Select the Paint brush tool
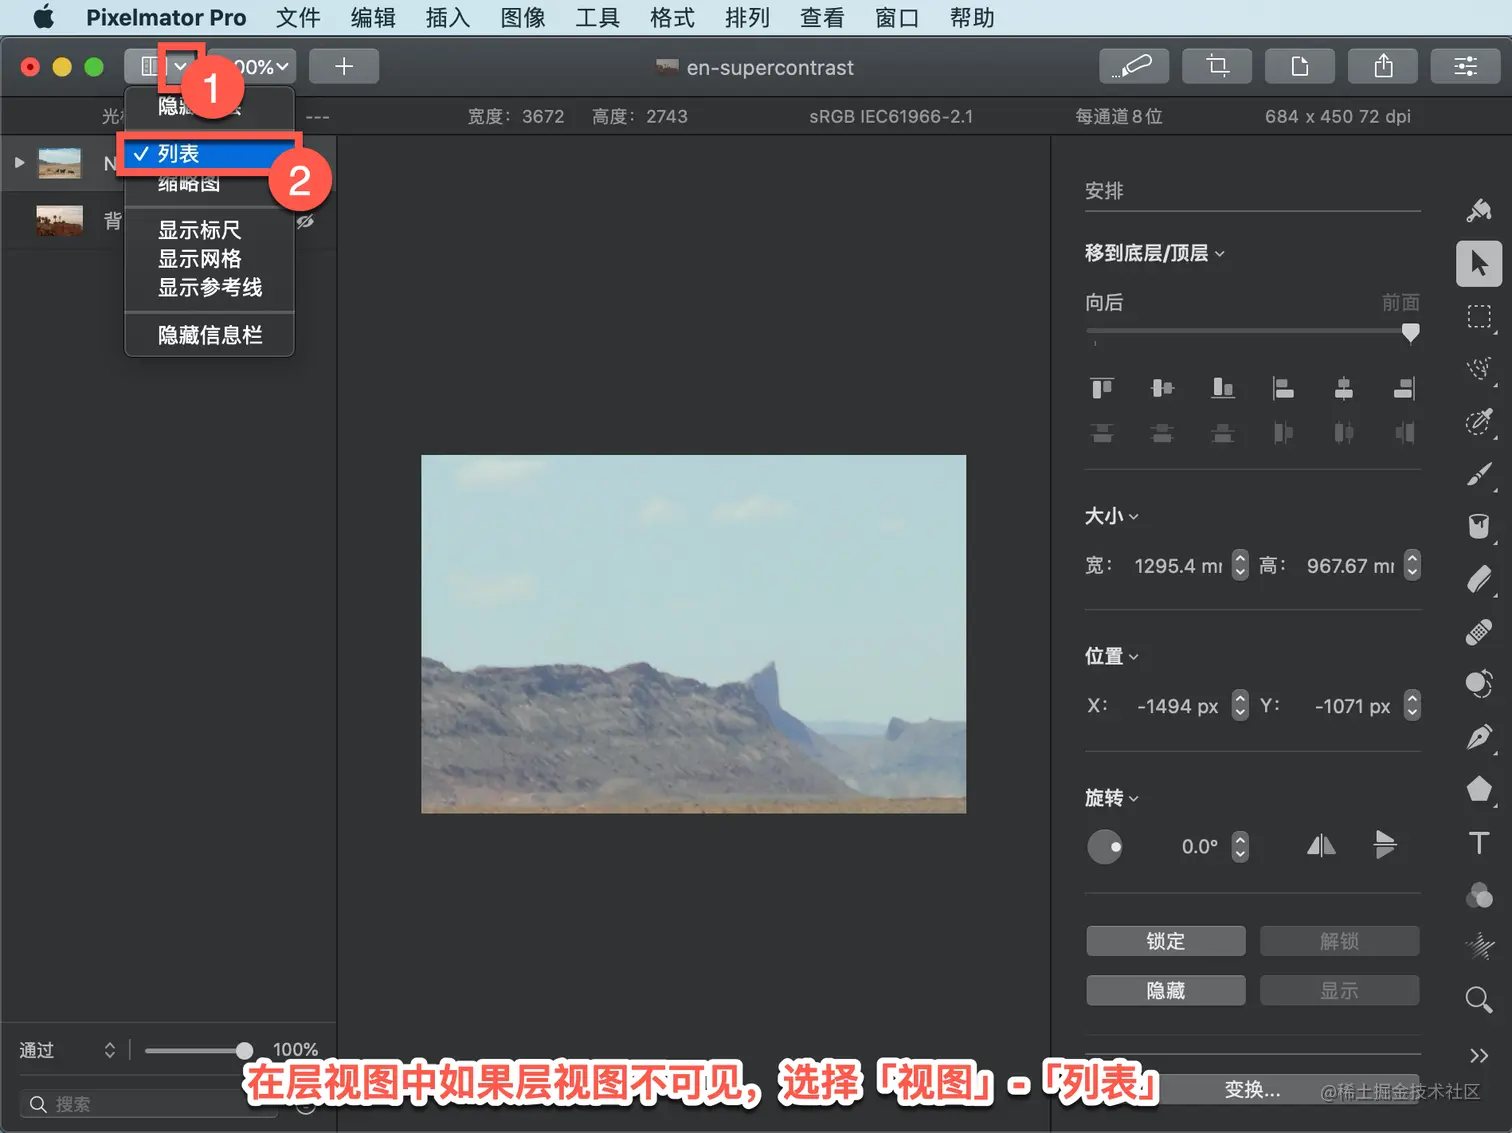 1479,474
